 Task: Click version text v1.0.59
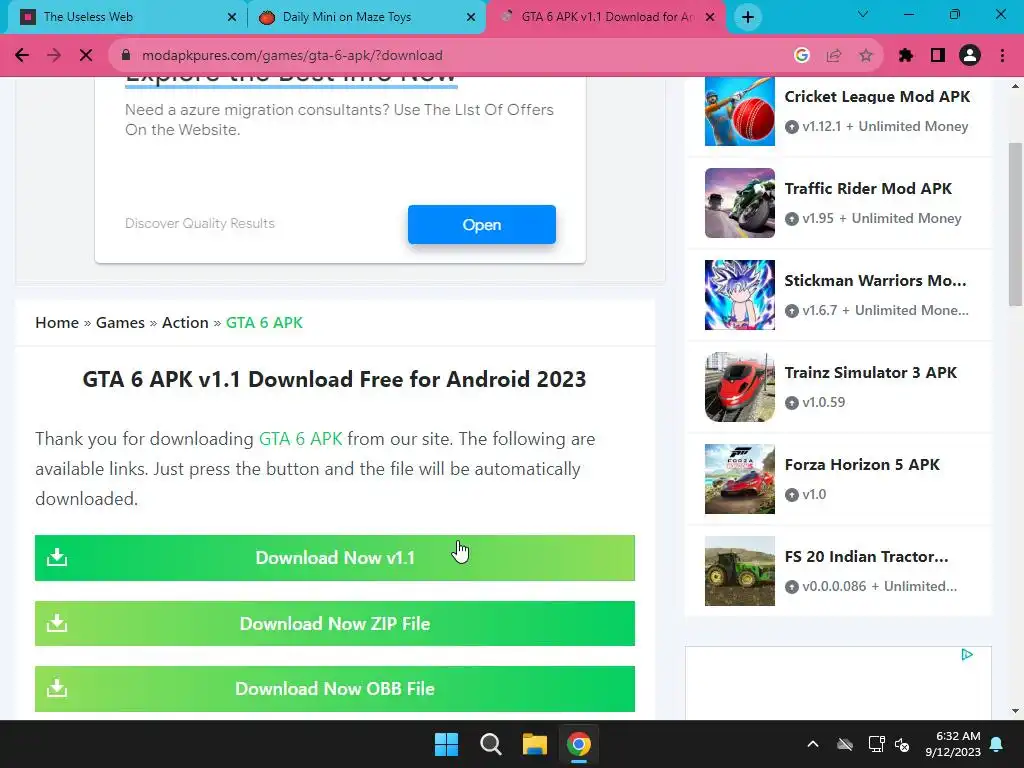(824, 402)
